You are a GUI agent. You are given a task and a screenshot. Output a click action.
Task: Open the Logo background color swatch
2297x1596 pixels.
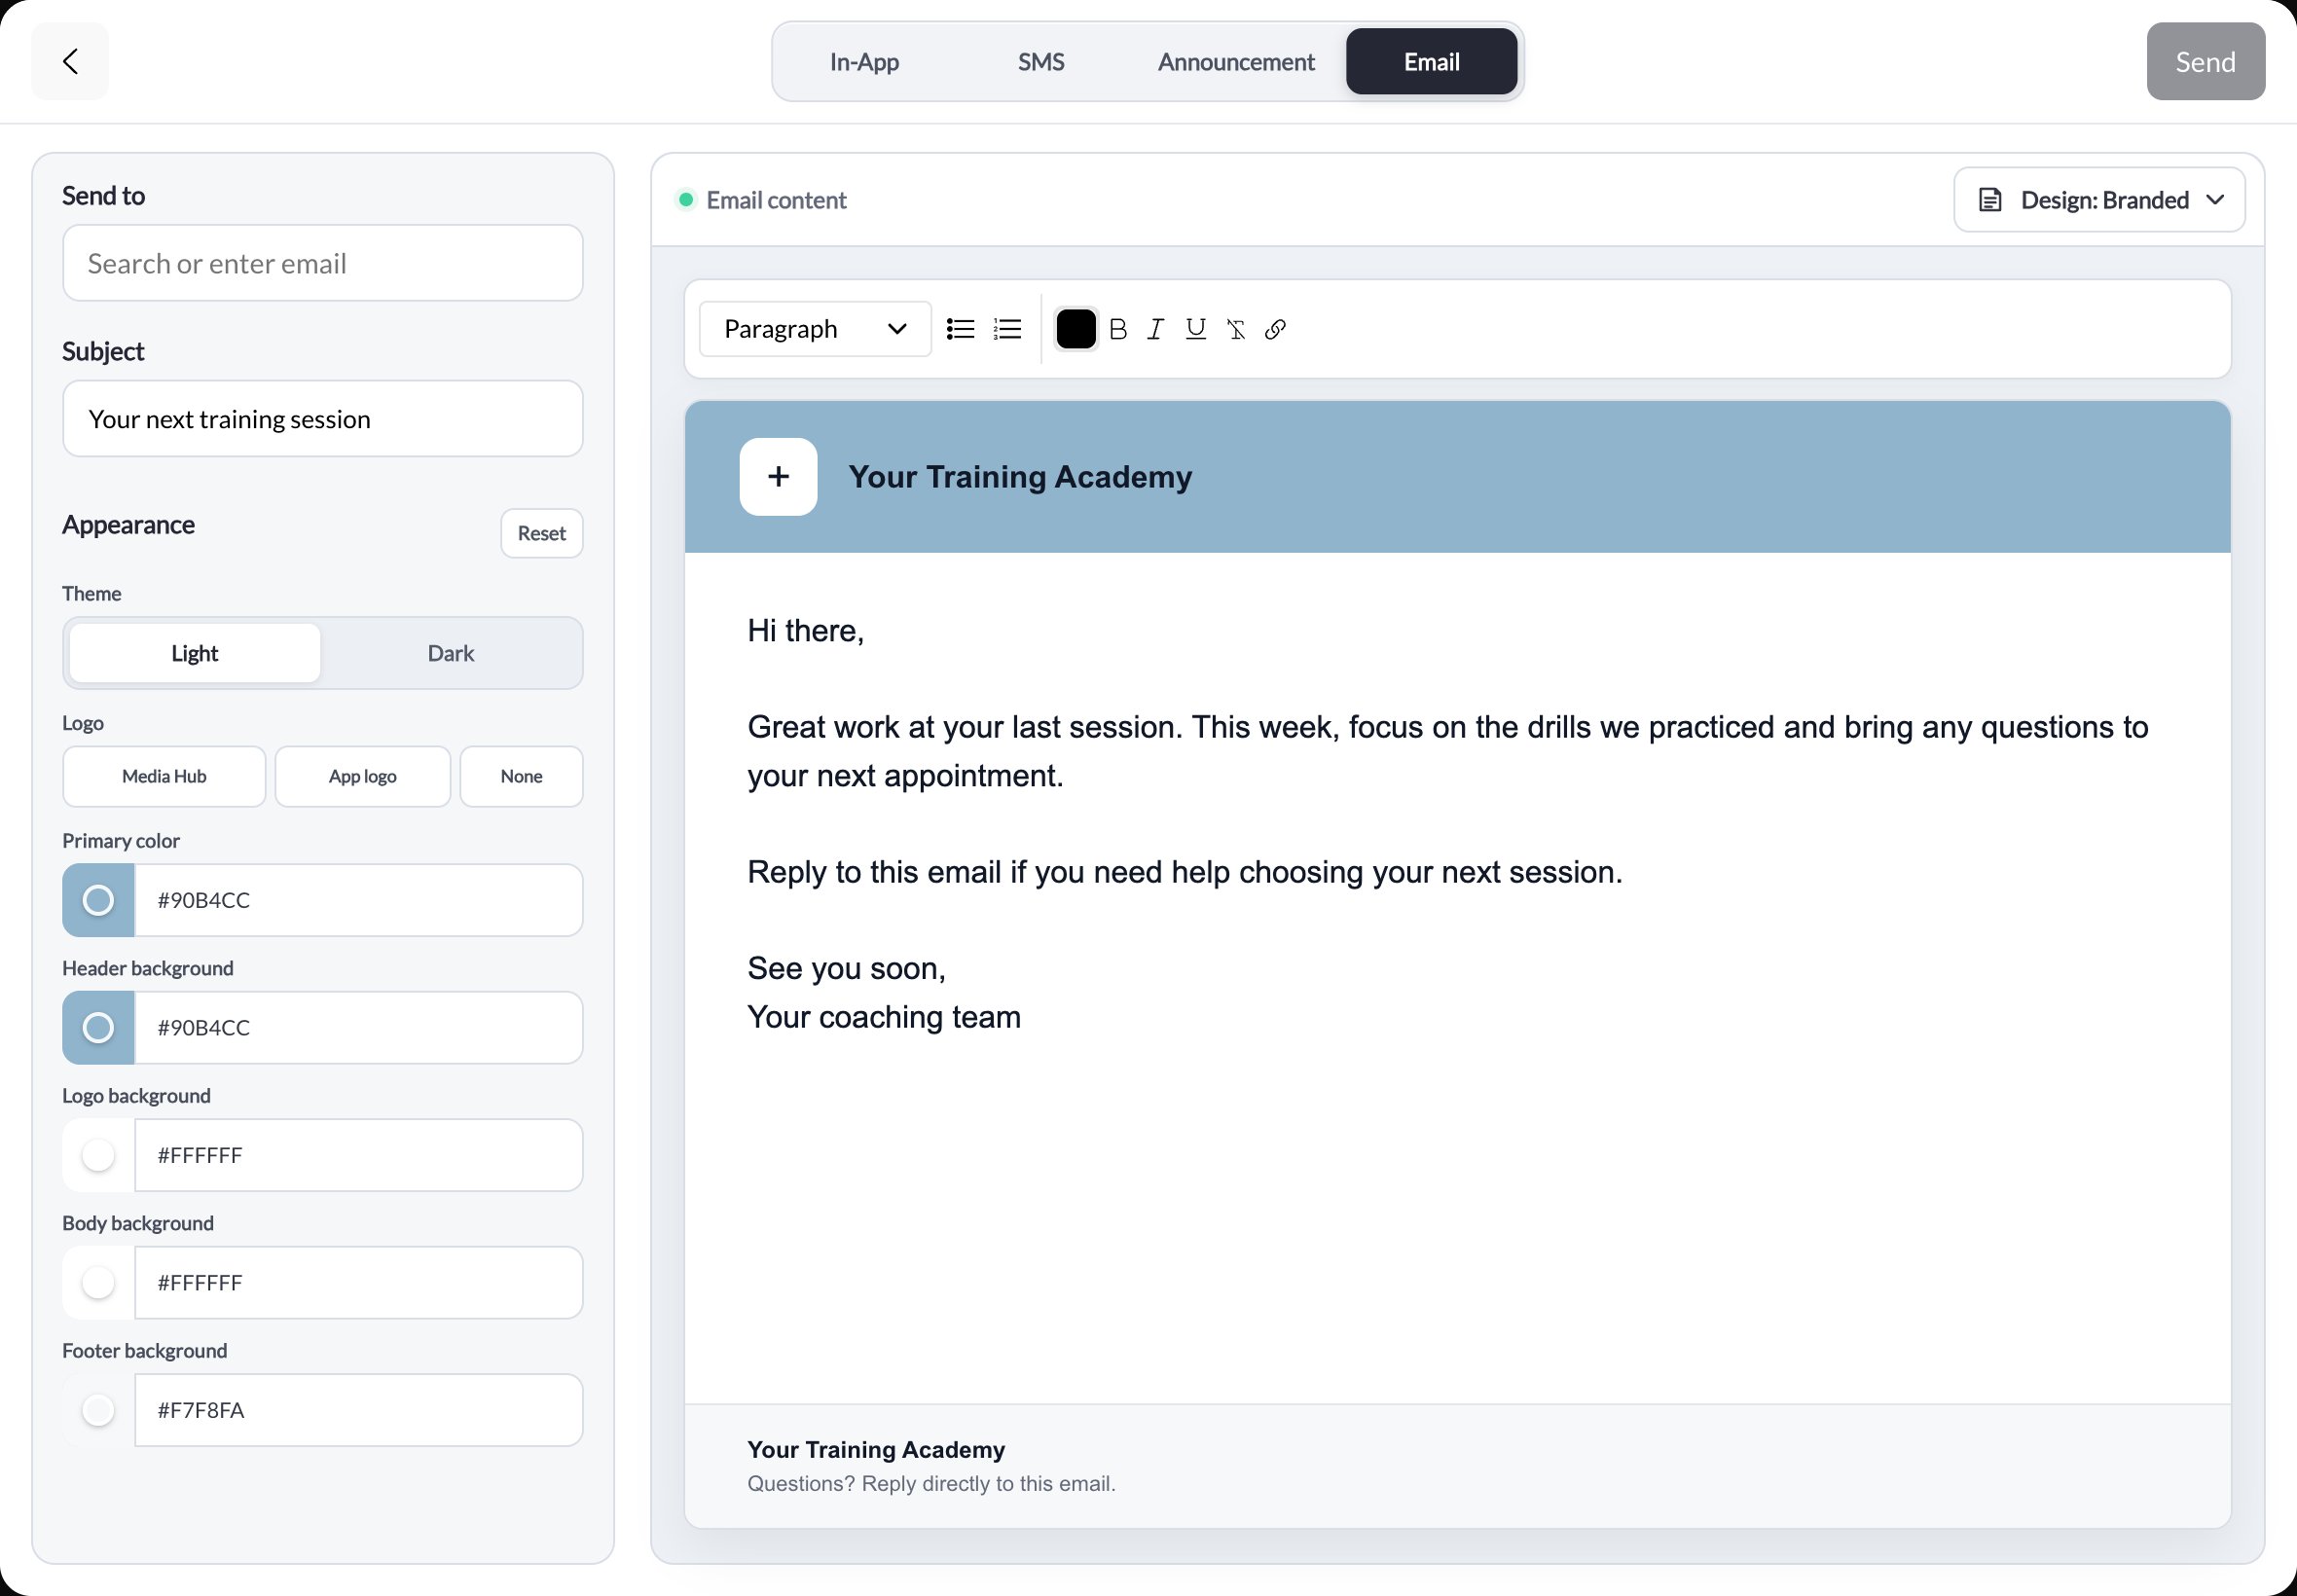coord(98,1155)
